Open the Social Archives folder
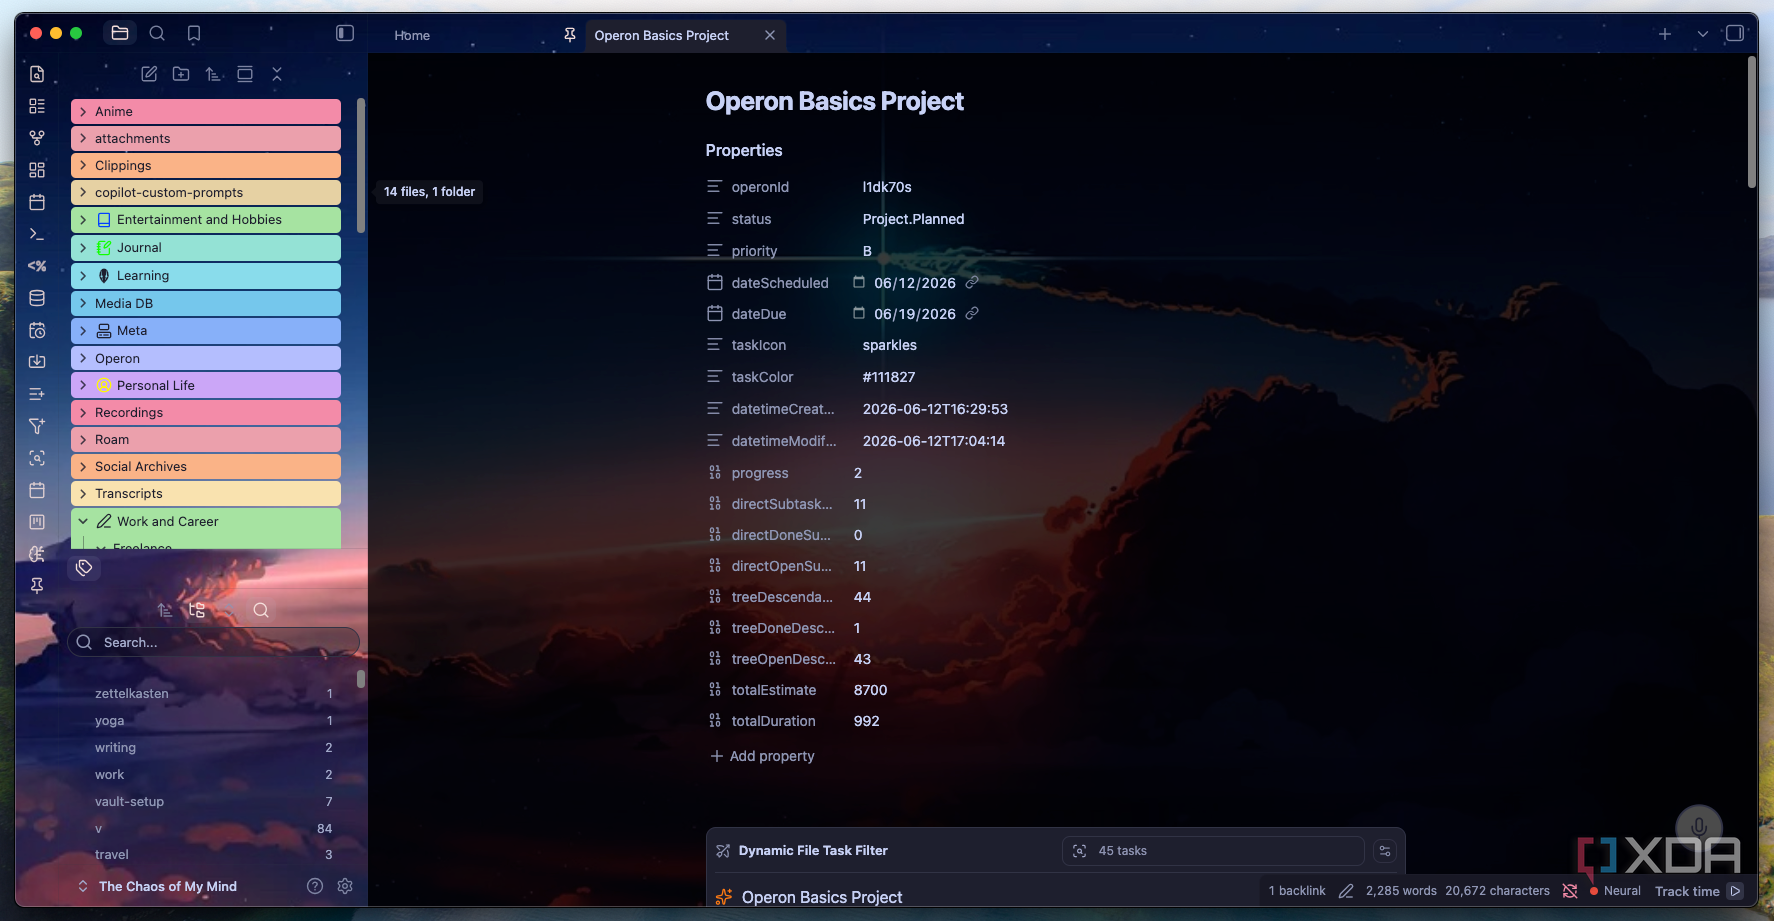Image resolution: width=1774 pixels, height=921 pixels. [x=206, y=466]
